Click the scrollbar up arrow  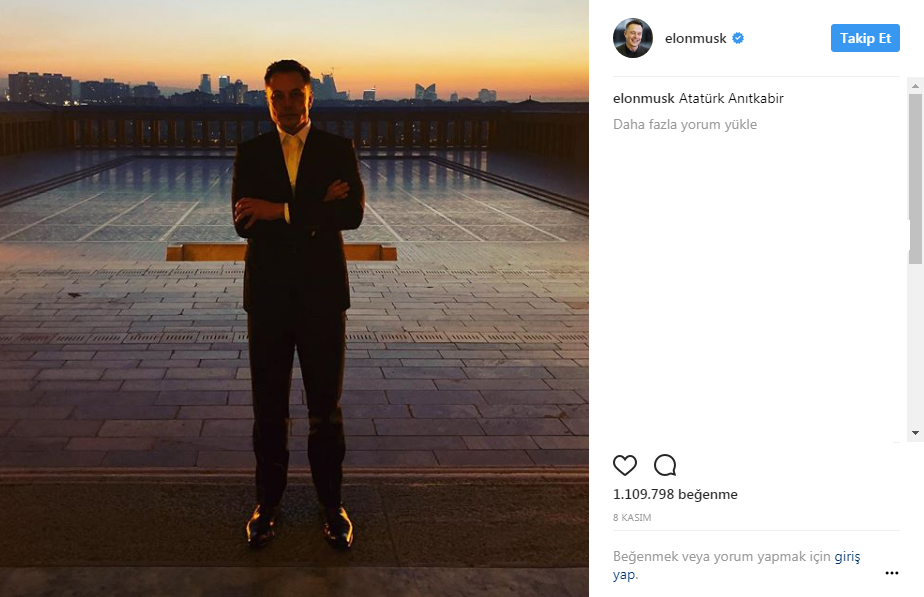pos(915,87)
